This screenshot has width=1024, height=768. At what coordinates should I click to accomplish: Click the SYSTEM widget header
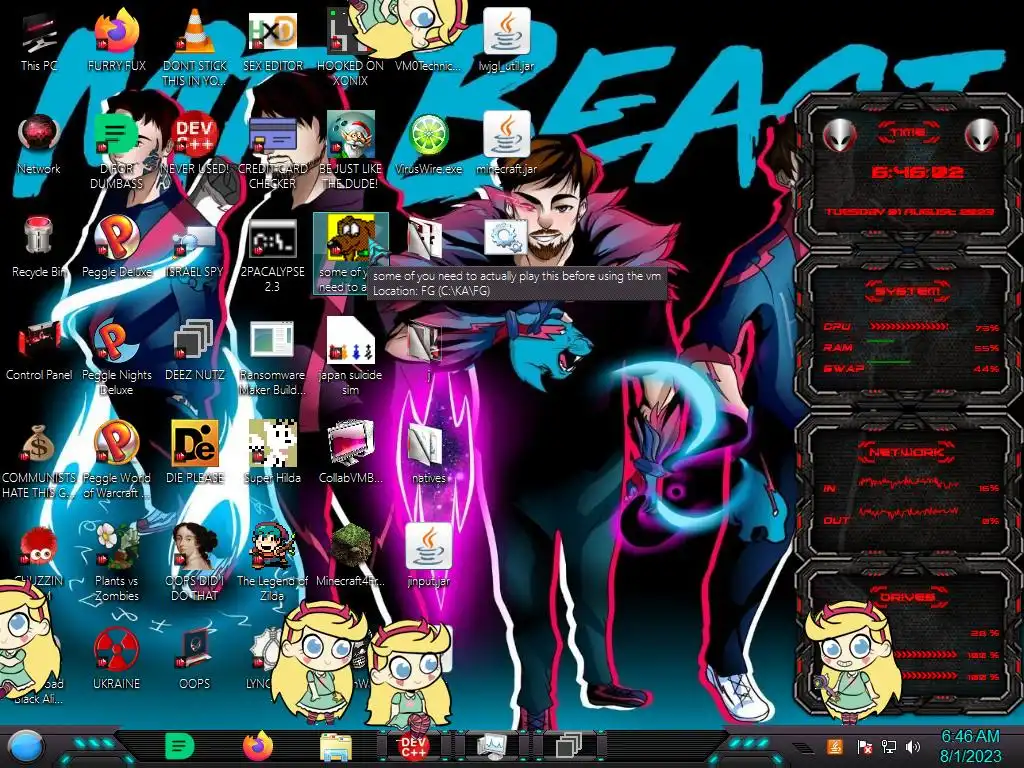click(907, 291)
